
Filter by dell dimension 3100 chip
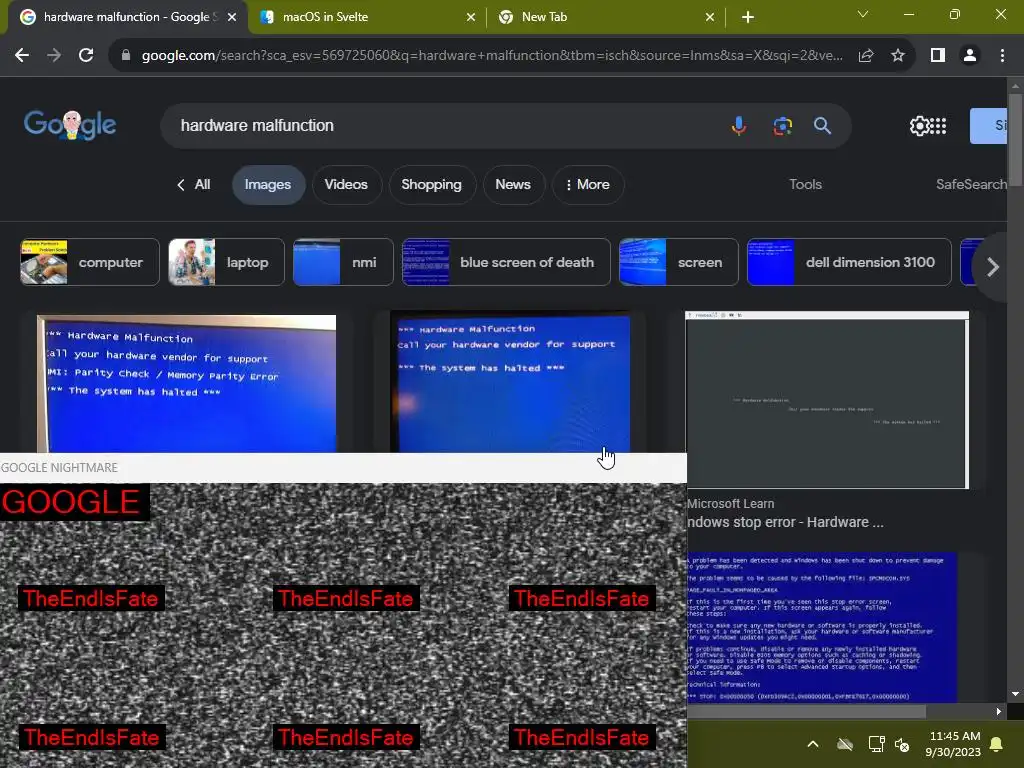(849, 262)
